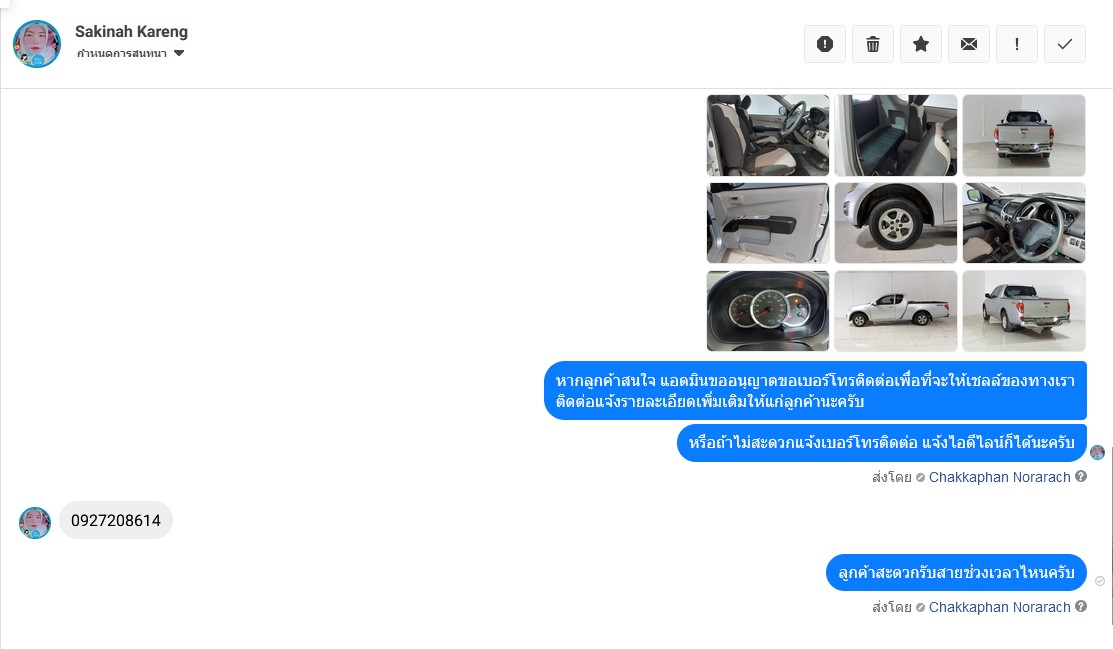Screen dimensions: 1113x649
Task: Open the dashboard gauge cluster photo
Action: (x=768, y=311)
